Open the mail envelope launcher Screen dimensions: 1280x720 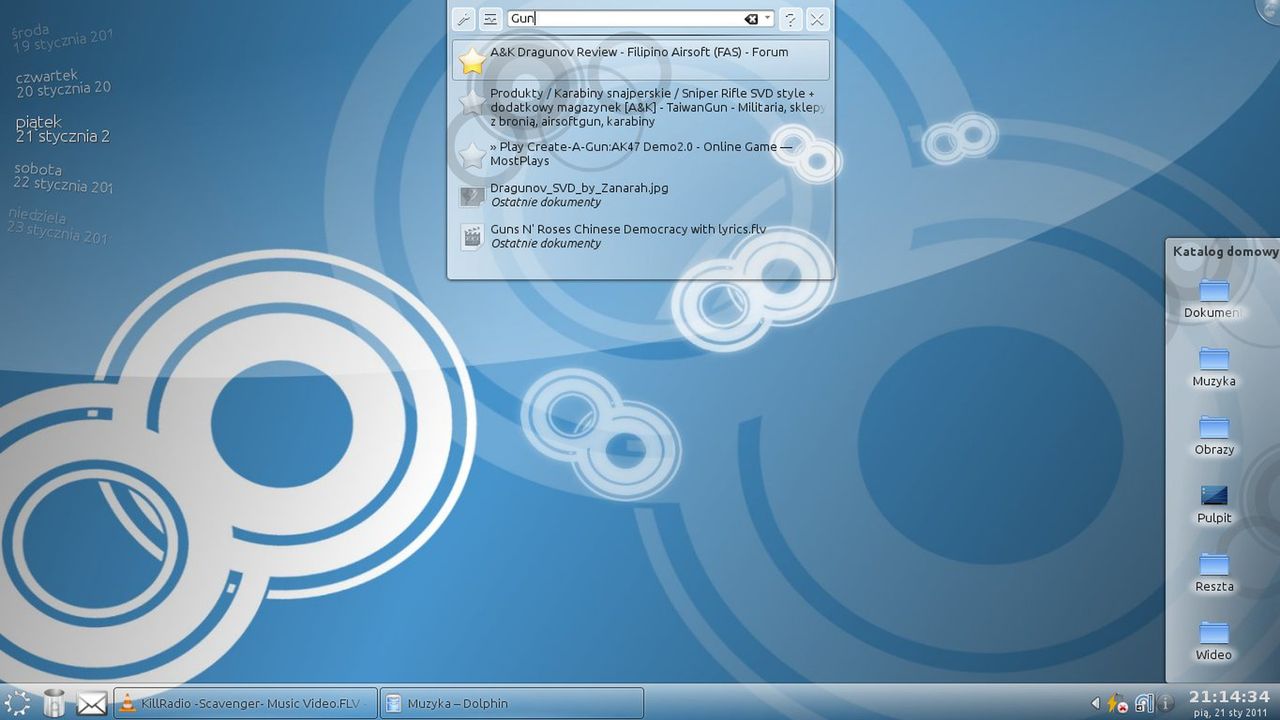coord(92,704)
